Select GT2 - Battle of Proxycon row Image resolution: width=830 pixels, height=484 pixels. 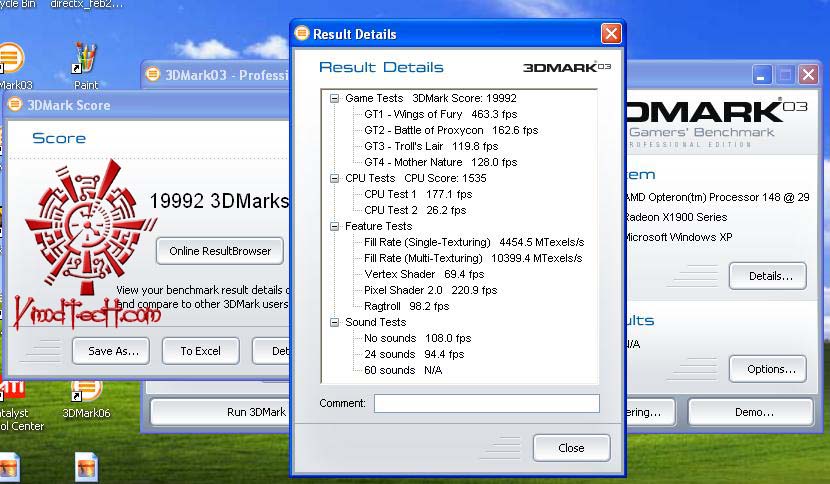[x=451, y=130]
